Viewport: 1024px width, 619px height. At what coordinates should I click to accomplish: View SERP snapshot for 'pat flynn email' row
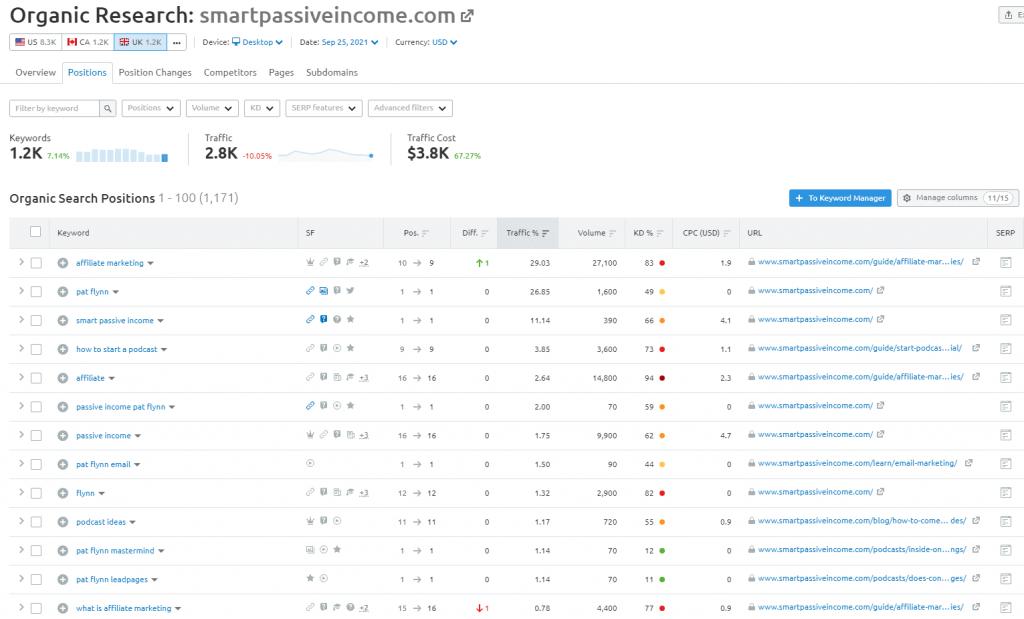coord(1006,464)
